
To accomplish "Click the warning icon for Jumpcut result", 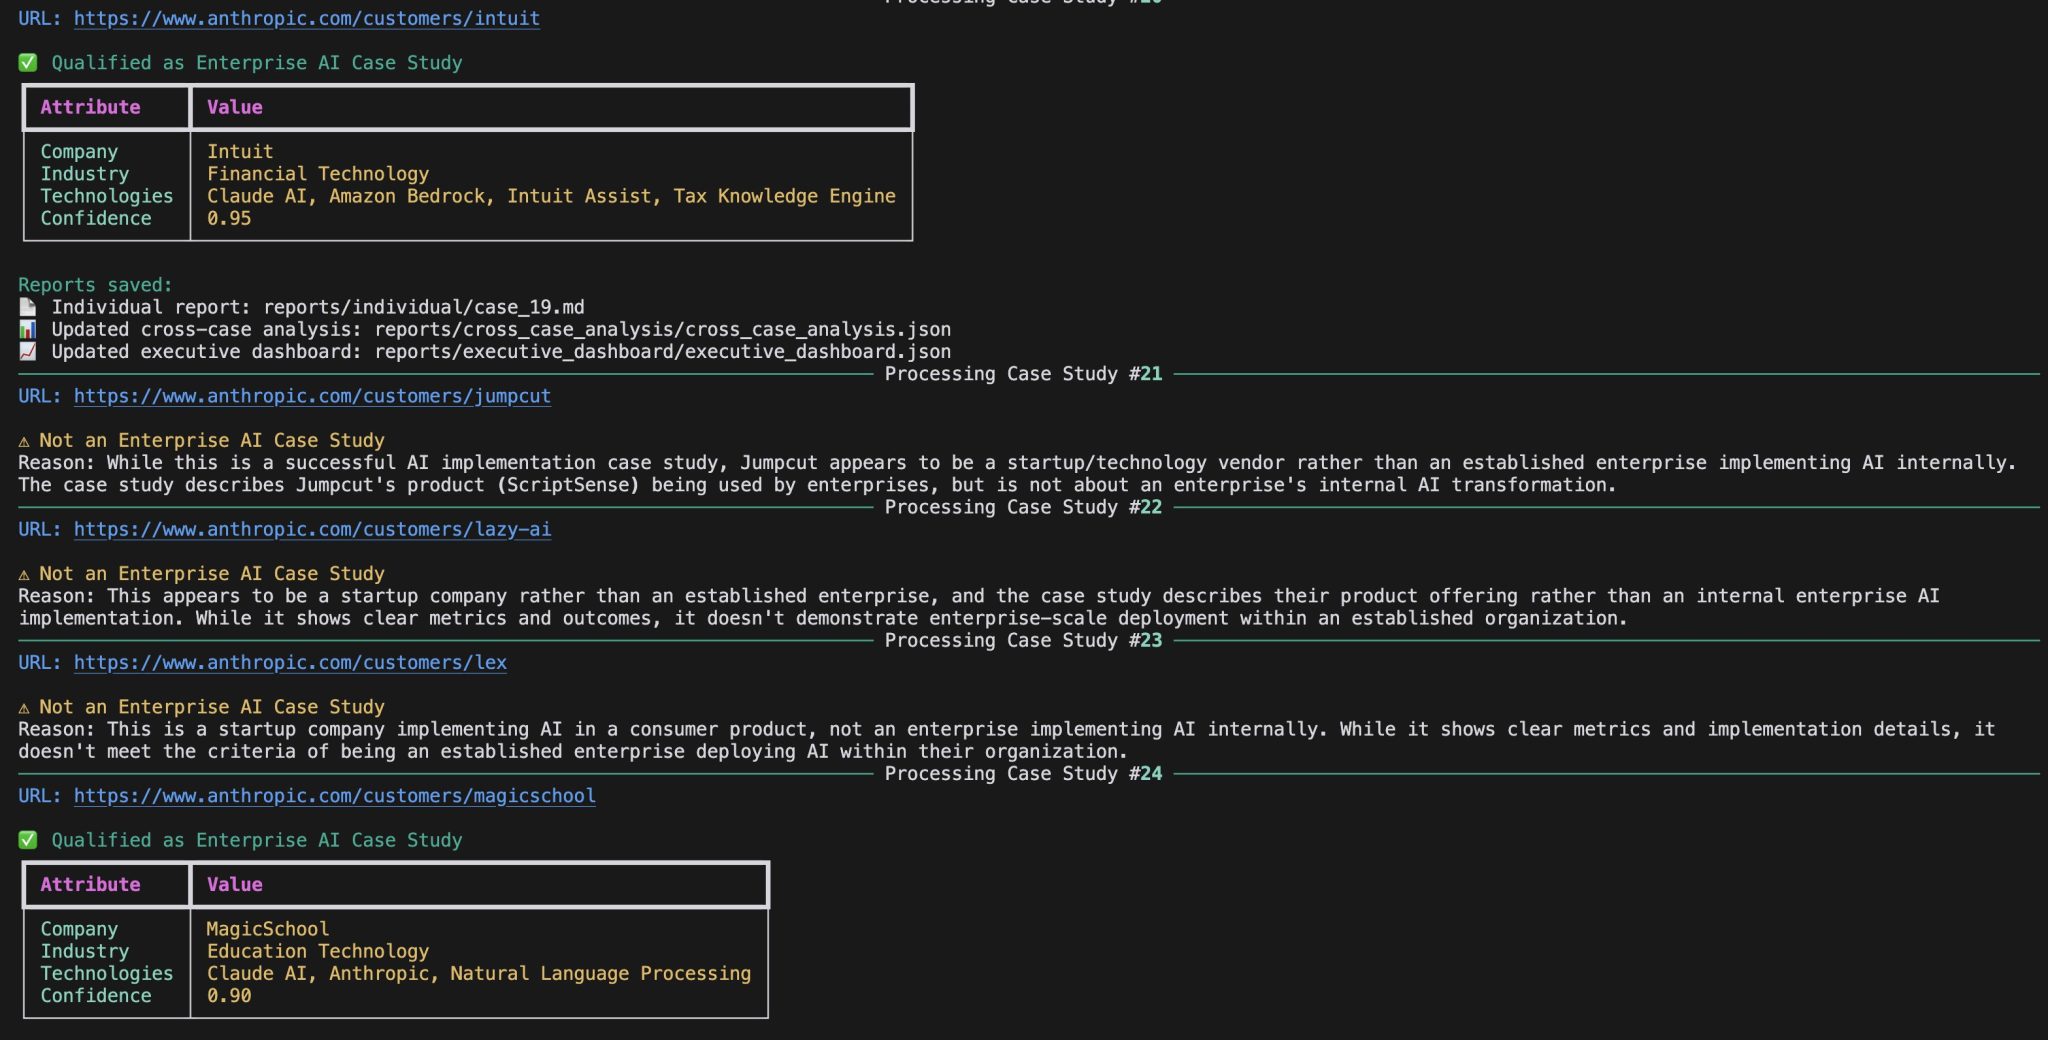I will coord(26,439).
